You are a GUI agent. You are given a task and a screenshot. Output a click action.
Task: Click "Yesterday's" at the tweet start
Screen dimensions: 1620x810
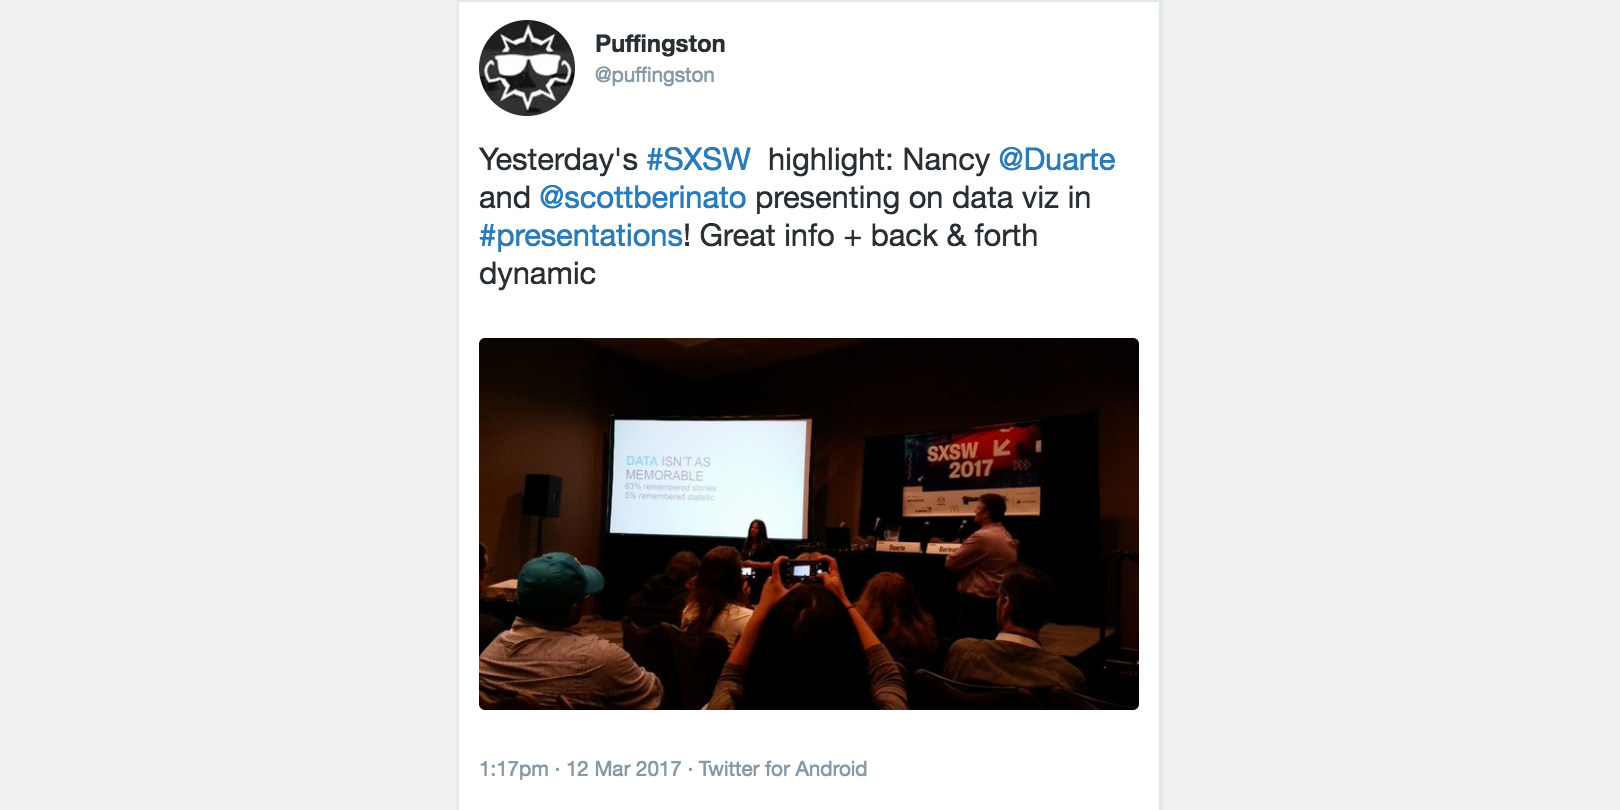(x=558, y=160)
